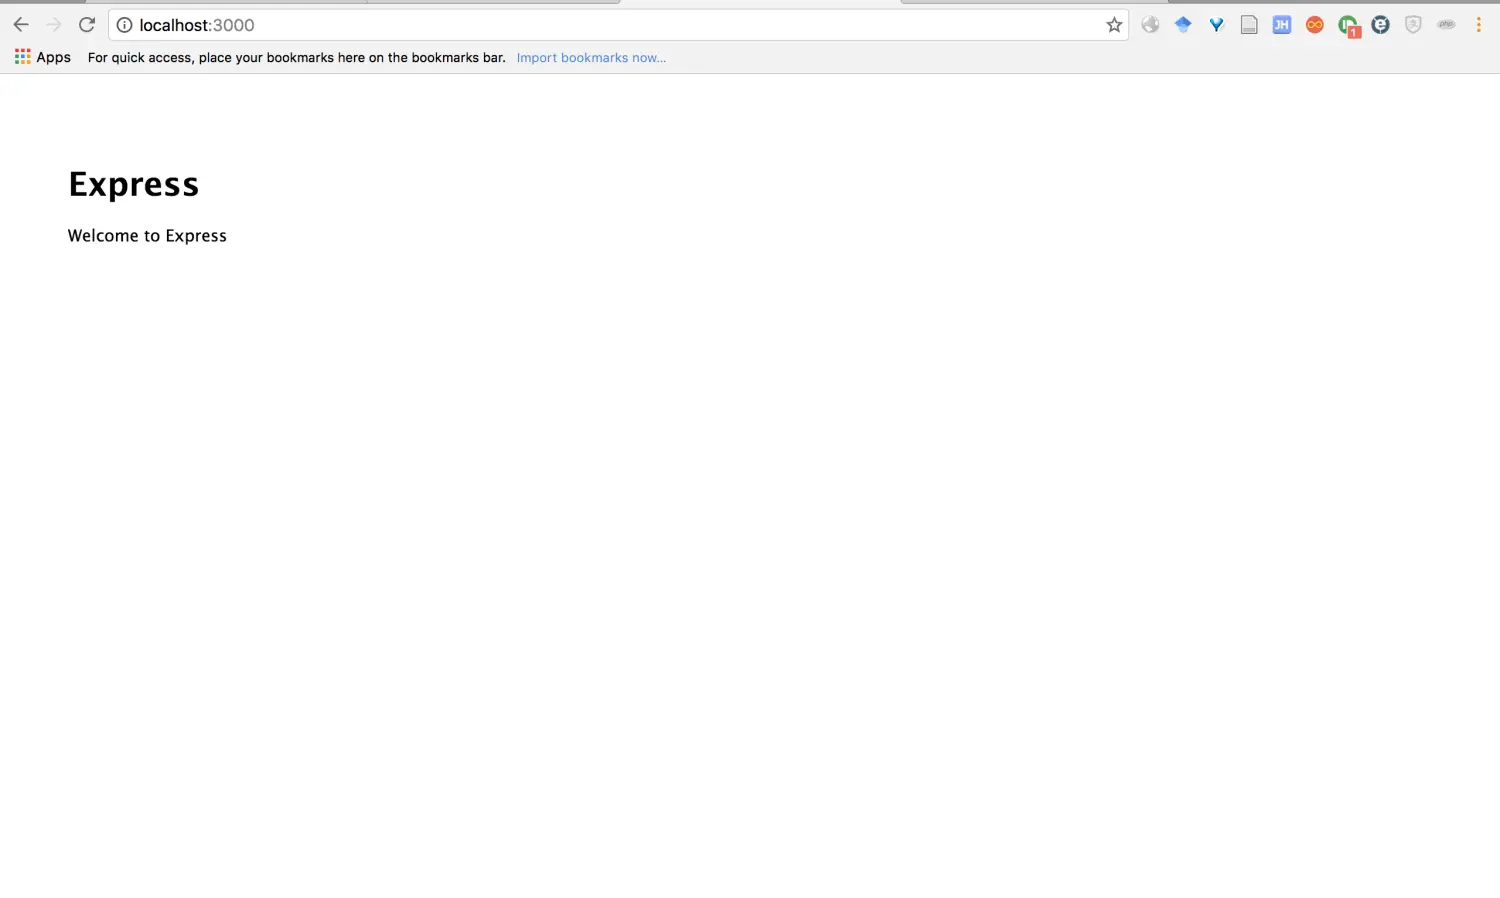Open the gray shield extension

pos(1413,25)
